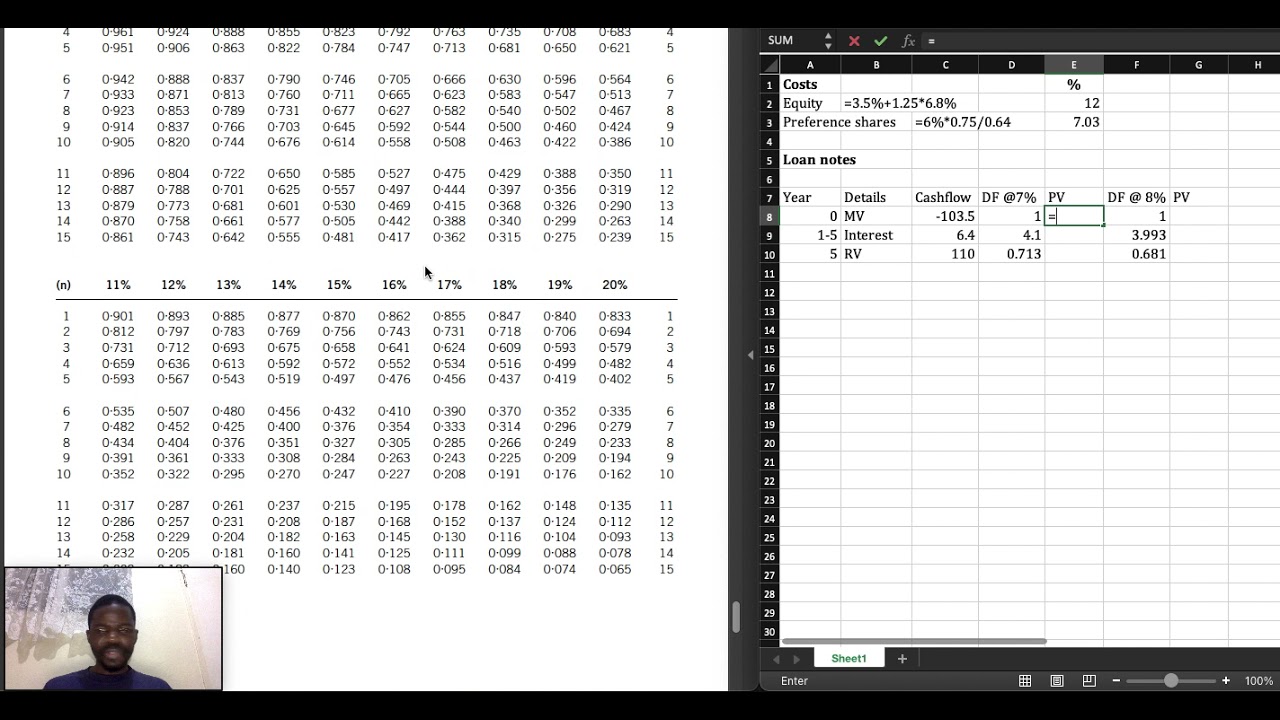Image resolution: width=1280 pixels, height=720 pixels.
Task: Select column A header
Action: coord(810,65)
